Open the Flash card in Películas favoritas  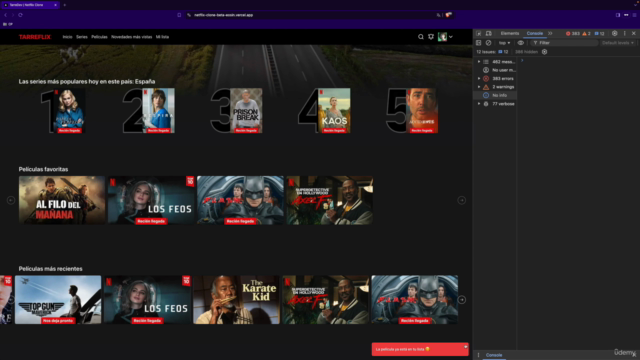(240, 200)
